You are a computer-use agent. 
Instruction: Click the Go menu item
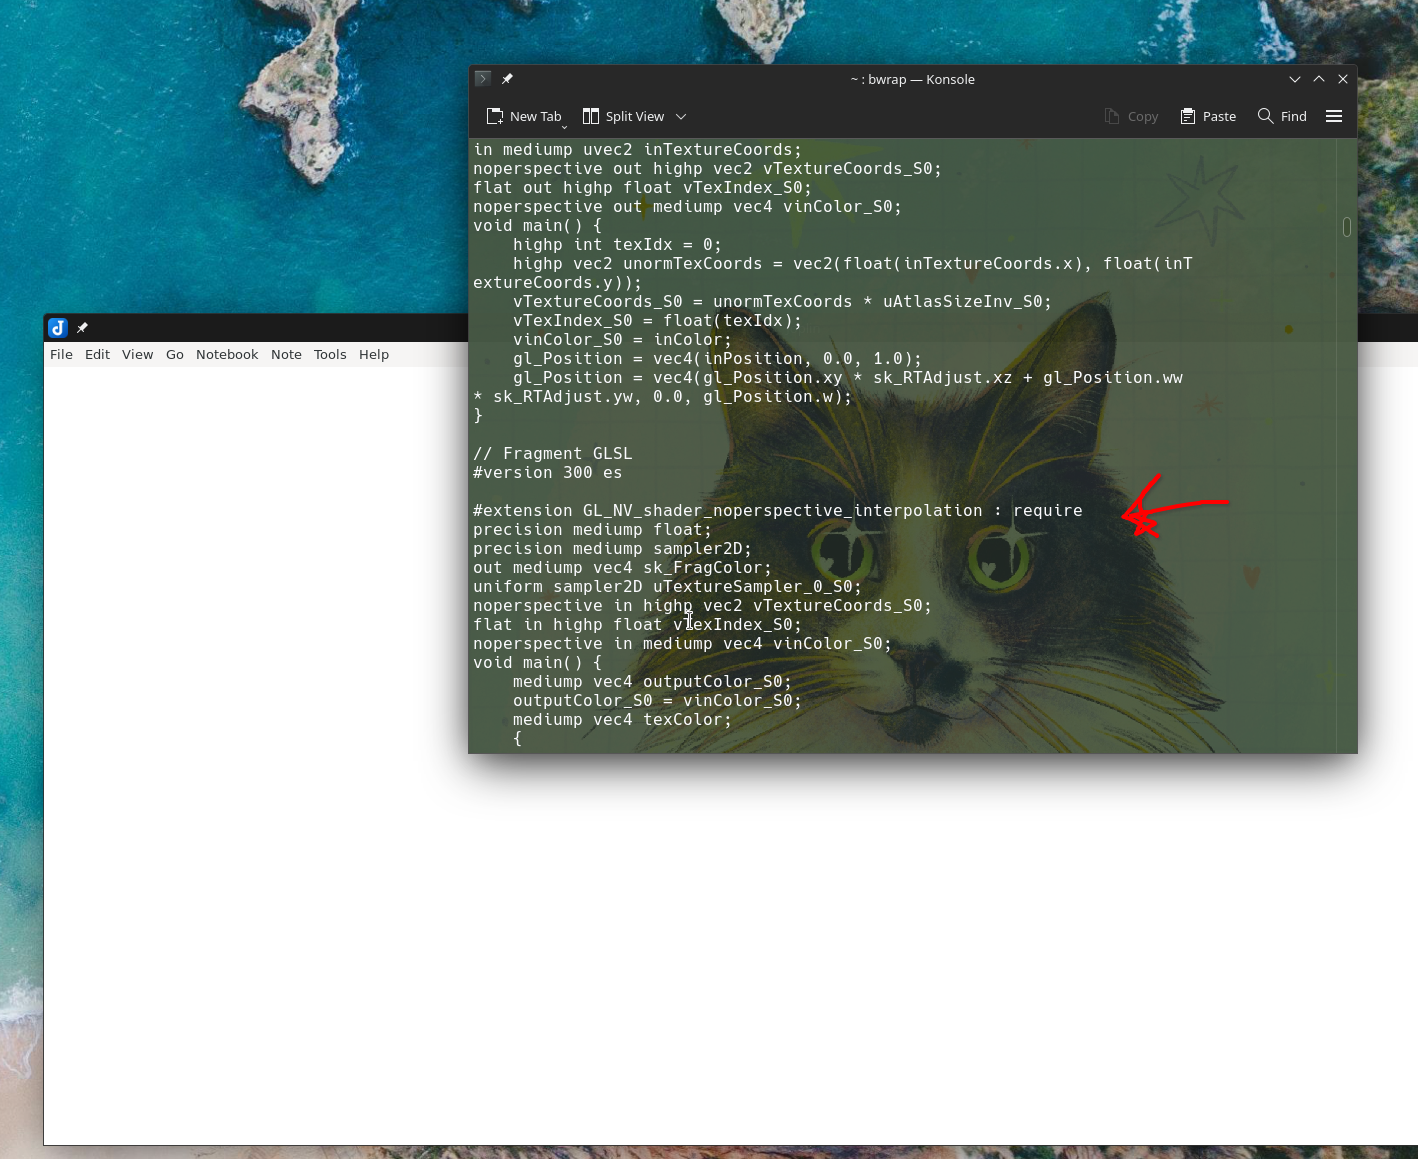tap(175, 354)
